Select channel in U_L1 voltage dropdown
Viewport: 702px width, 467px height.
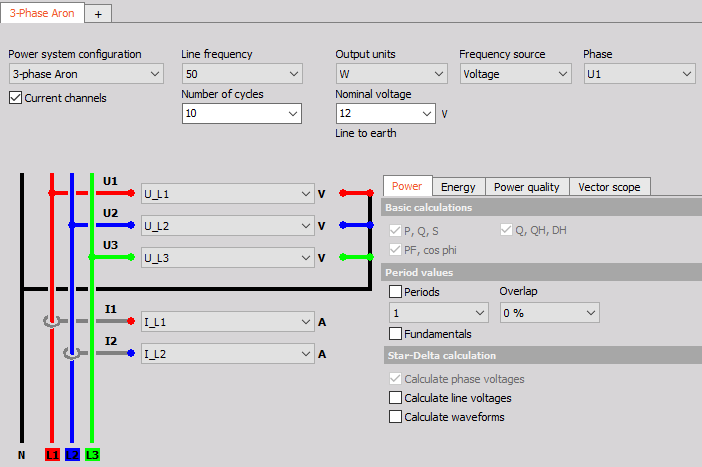click(x=227, y=194)
